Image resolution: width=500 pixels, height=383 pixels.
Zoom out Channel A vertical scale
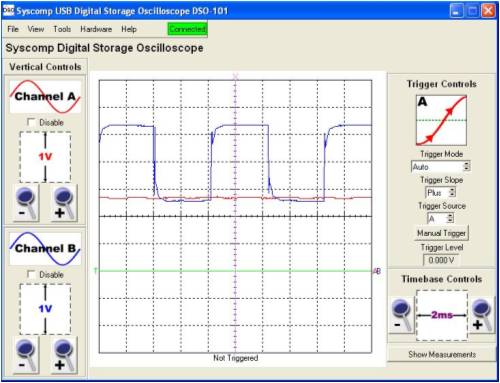point(26,203)
